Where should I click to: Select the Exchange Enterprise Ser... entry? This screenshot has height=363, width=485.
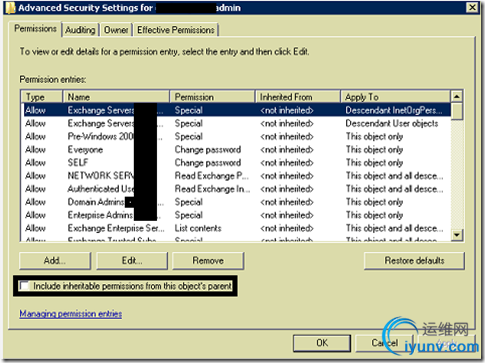coord(237,228)
